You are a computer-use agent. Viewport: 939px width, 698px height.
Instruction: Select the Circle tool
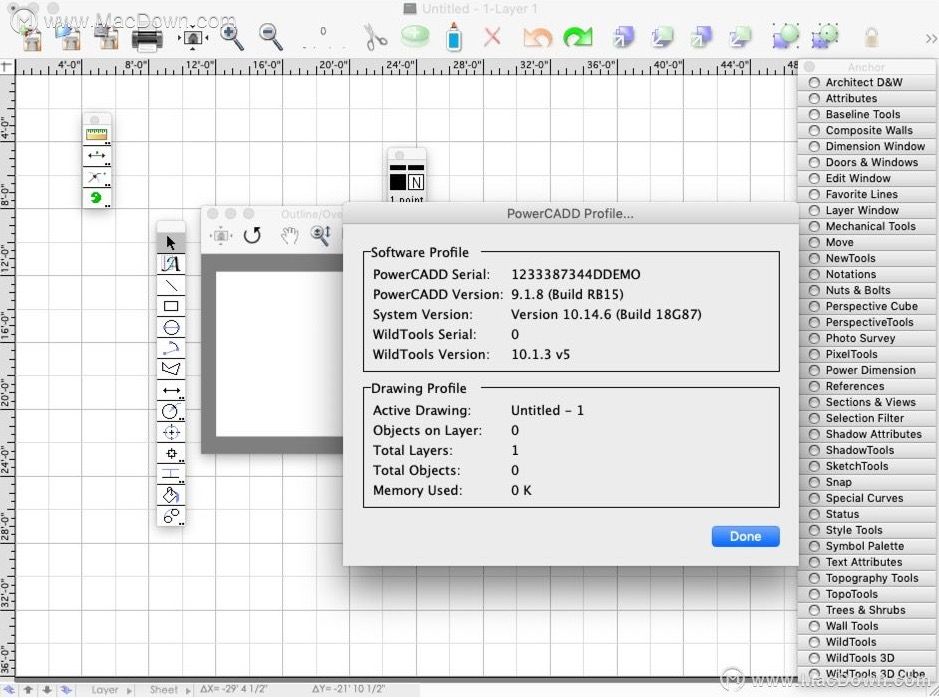click(171, 327)
